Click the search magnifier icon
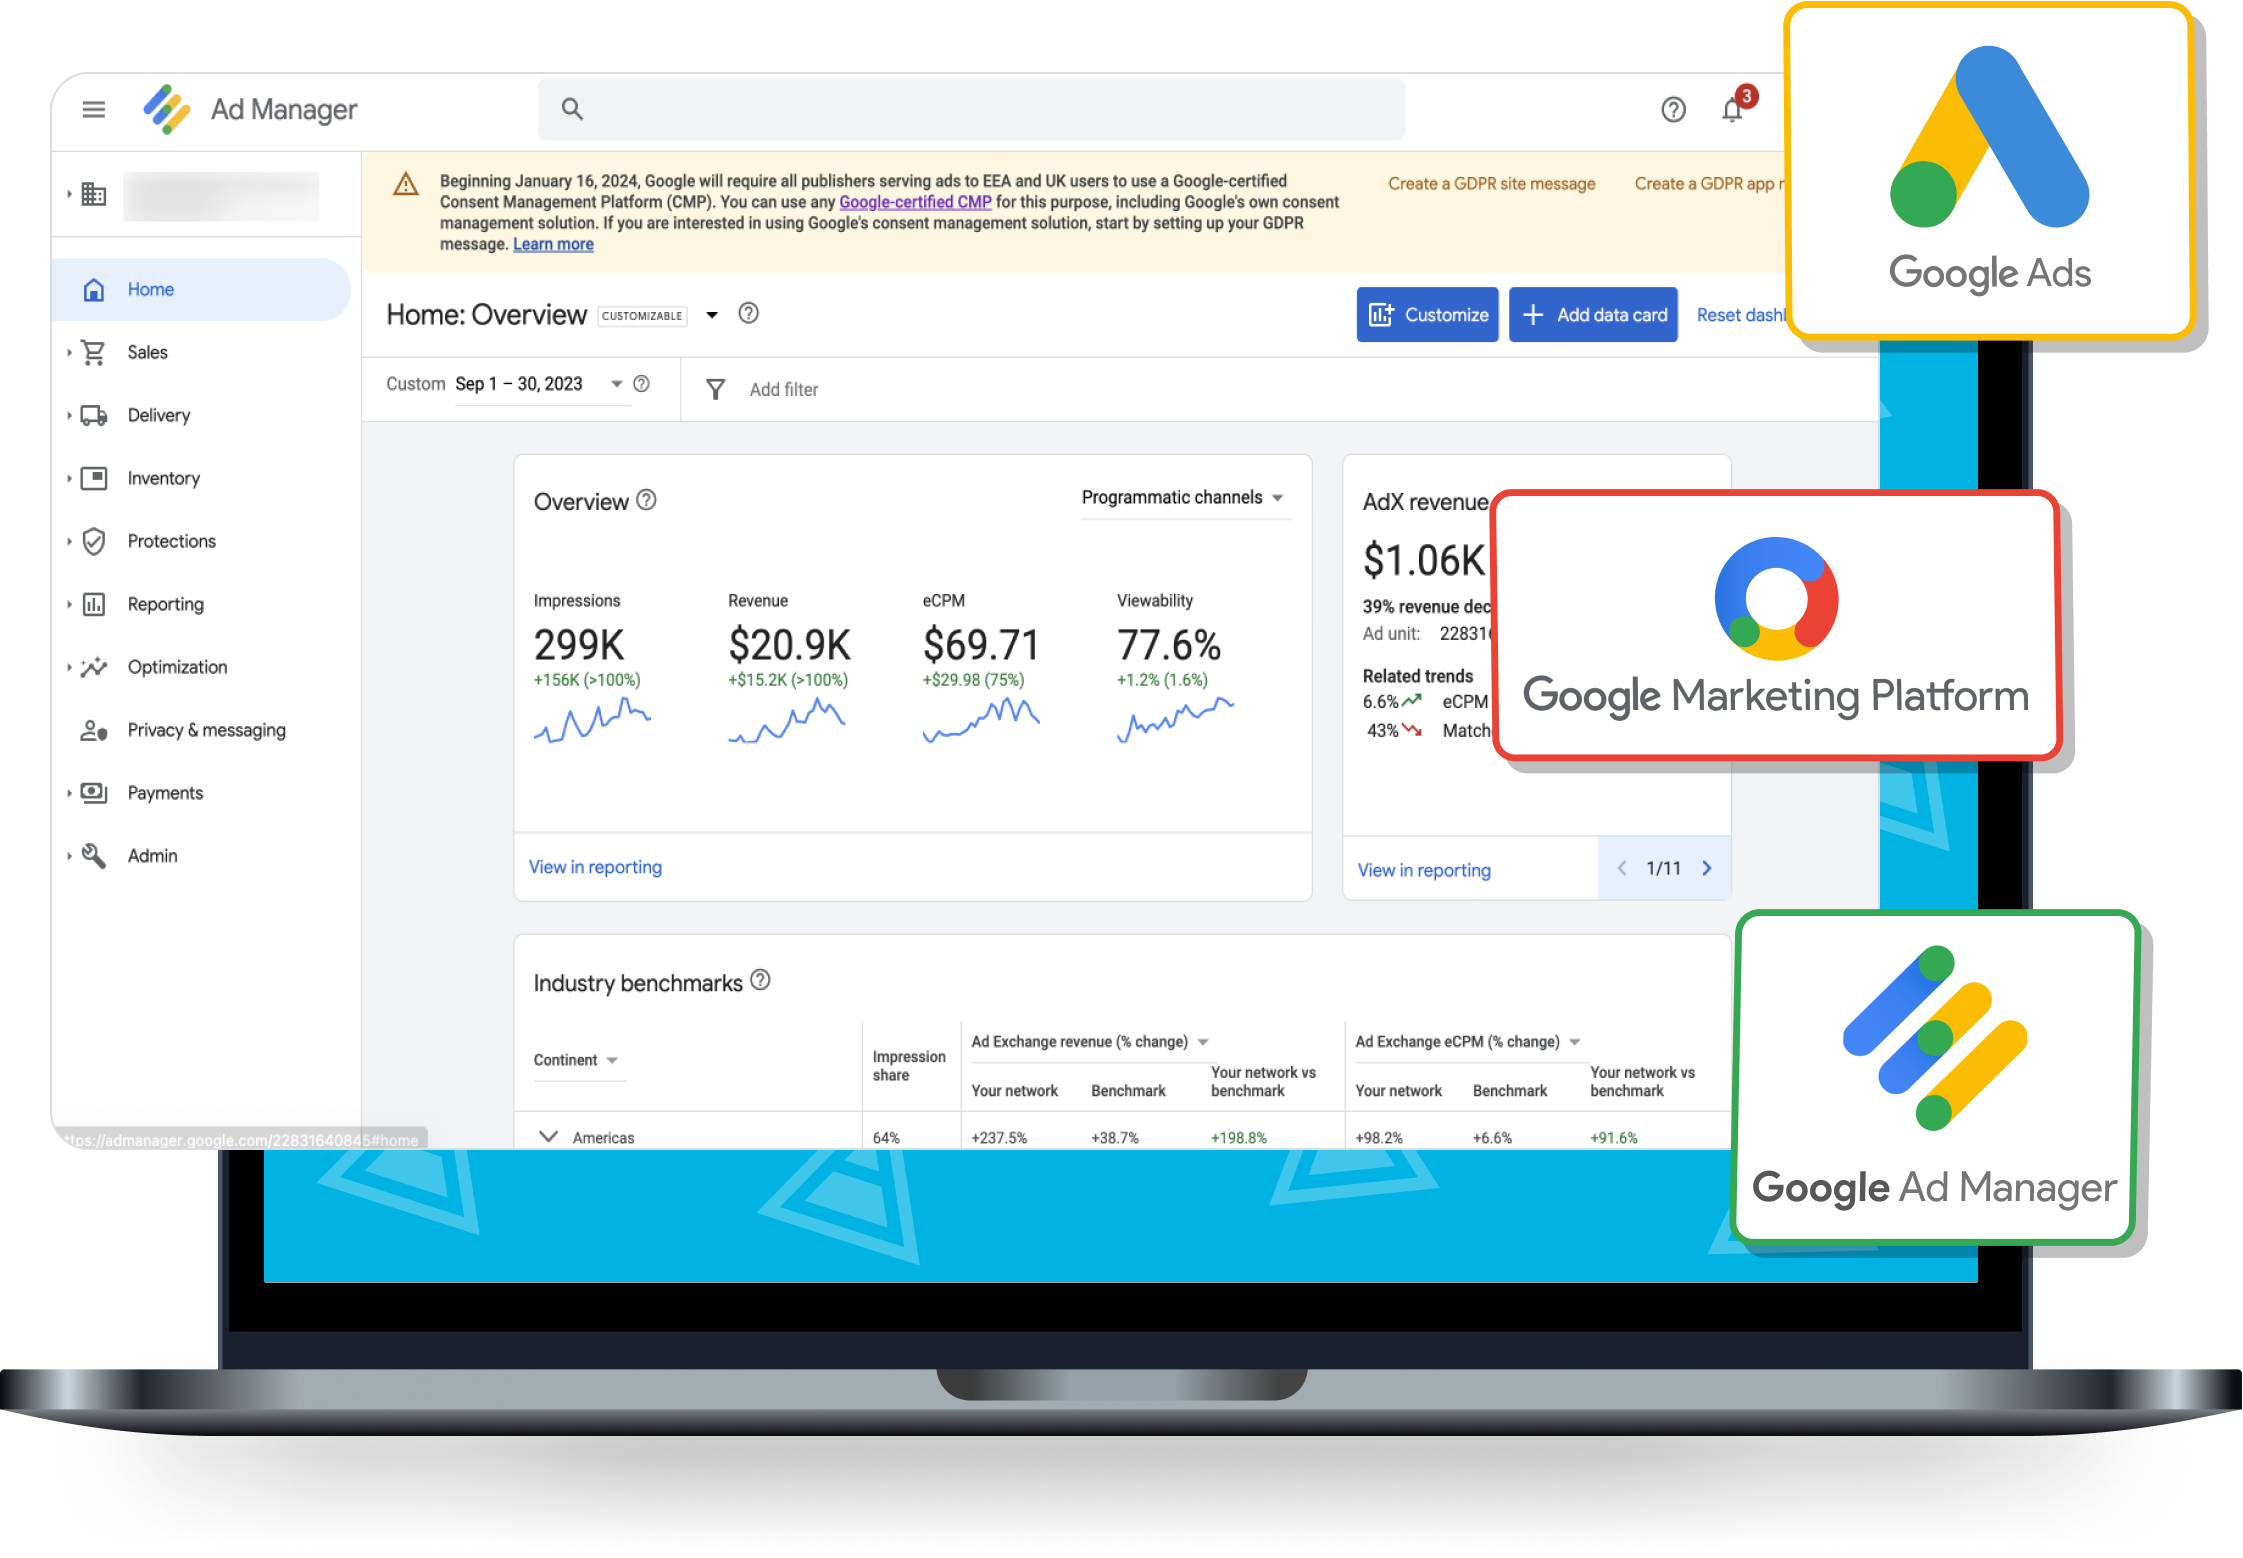 [x=572, y=108]
